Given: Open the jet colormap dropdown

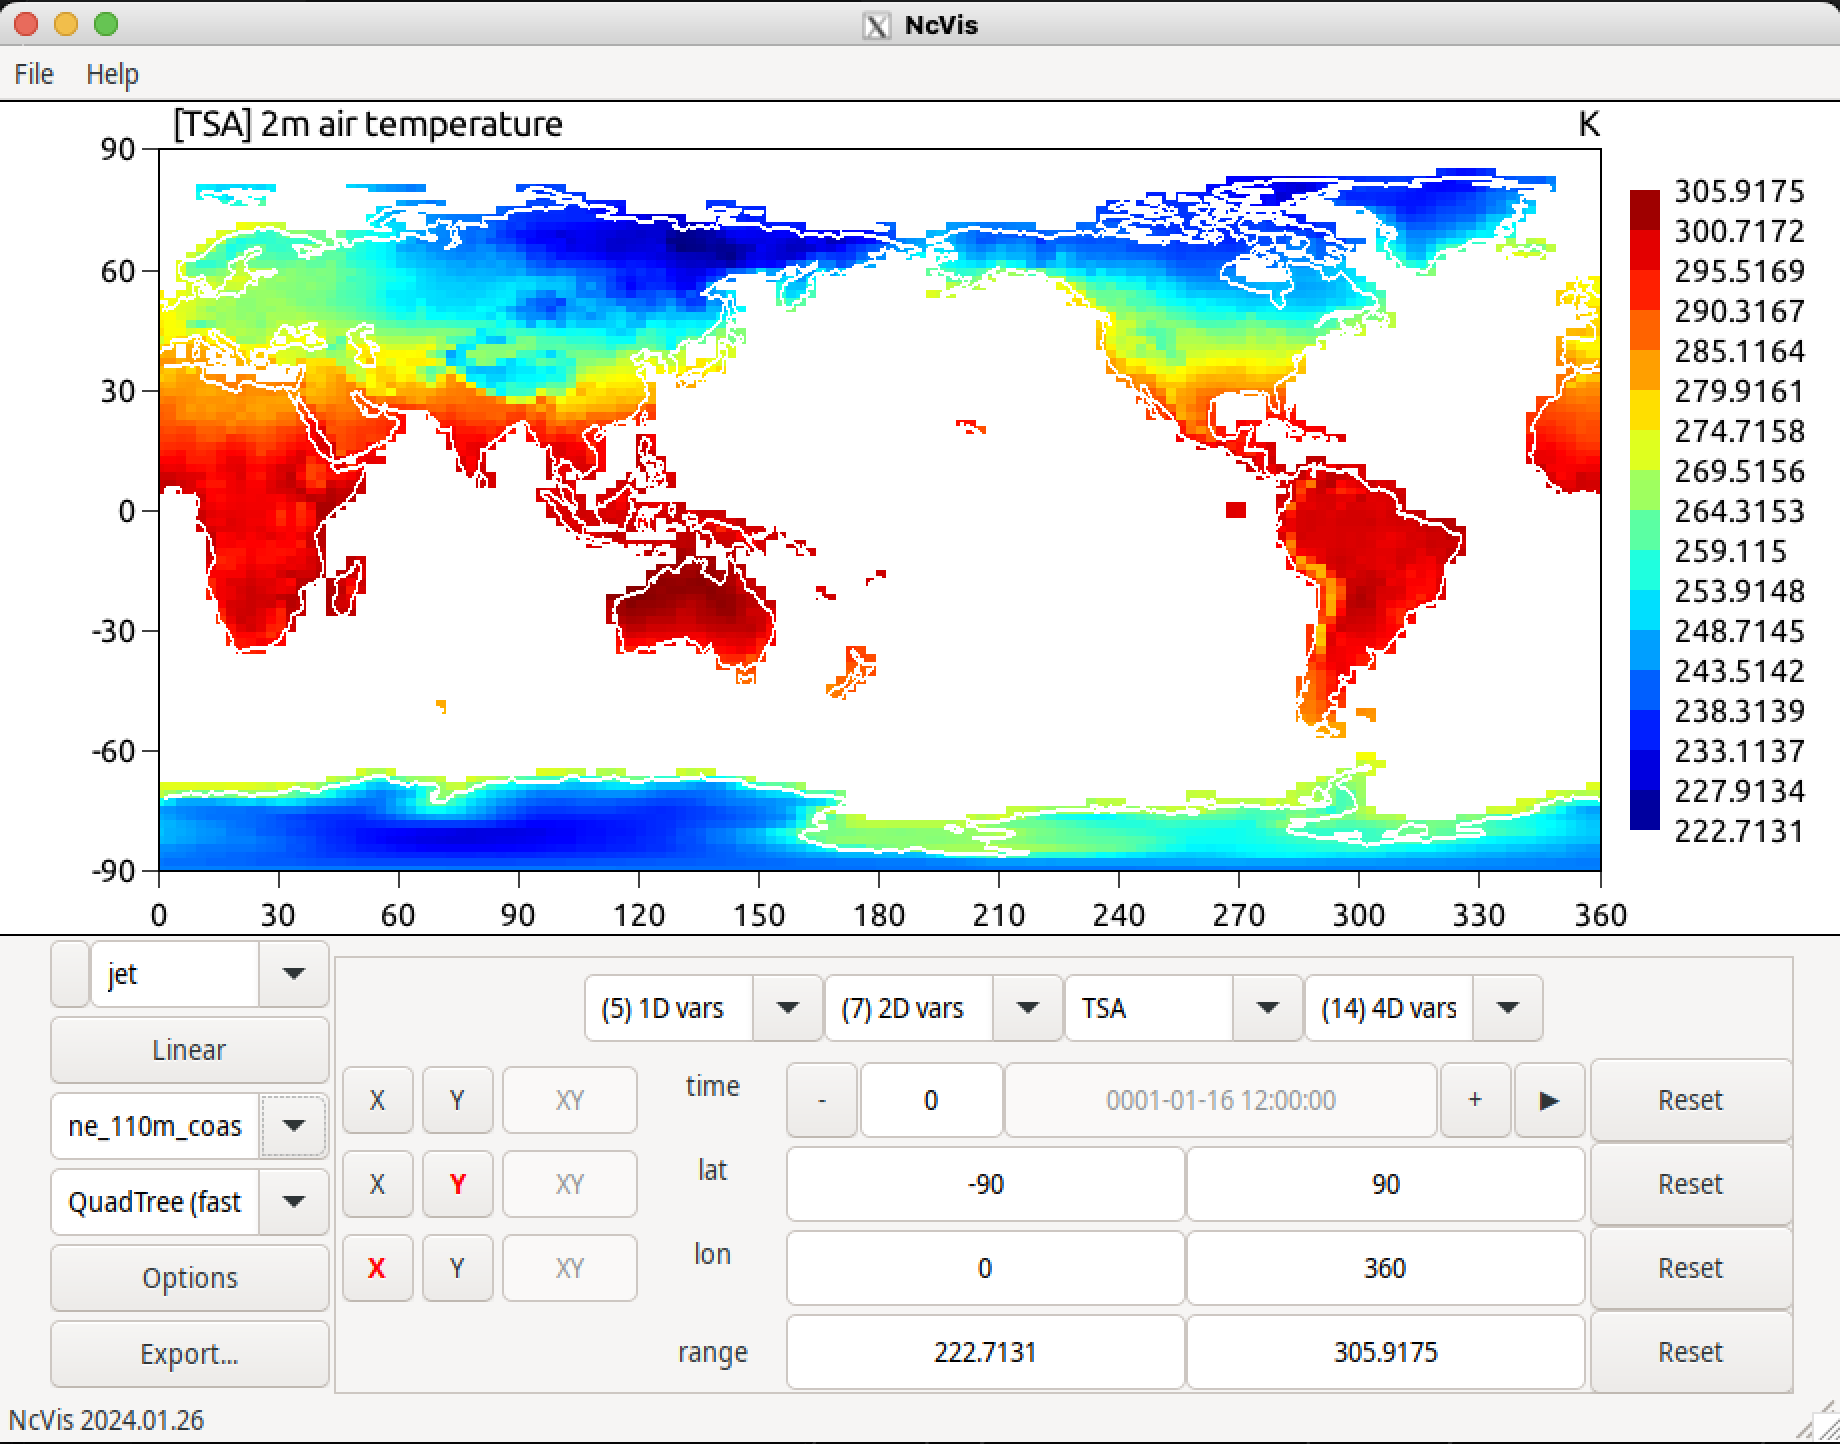Looking at the screenshot, I should click(x=293, y=974).
